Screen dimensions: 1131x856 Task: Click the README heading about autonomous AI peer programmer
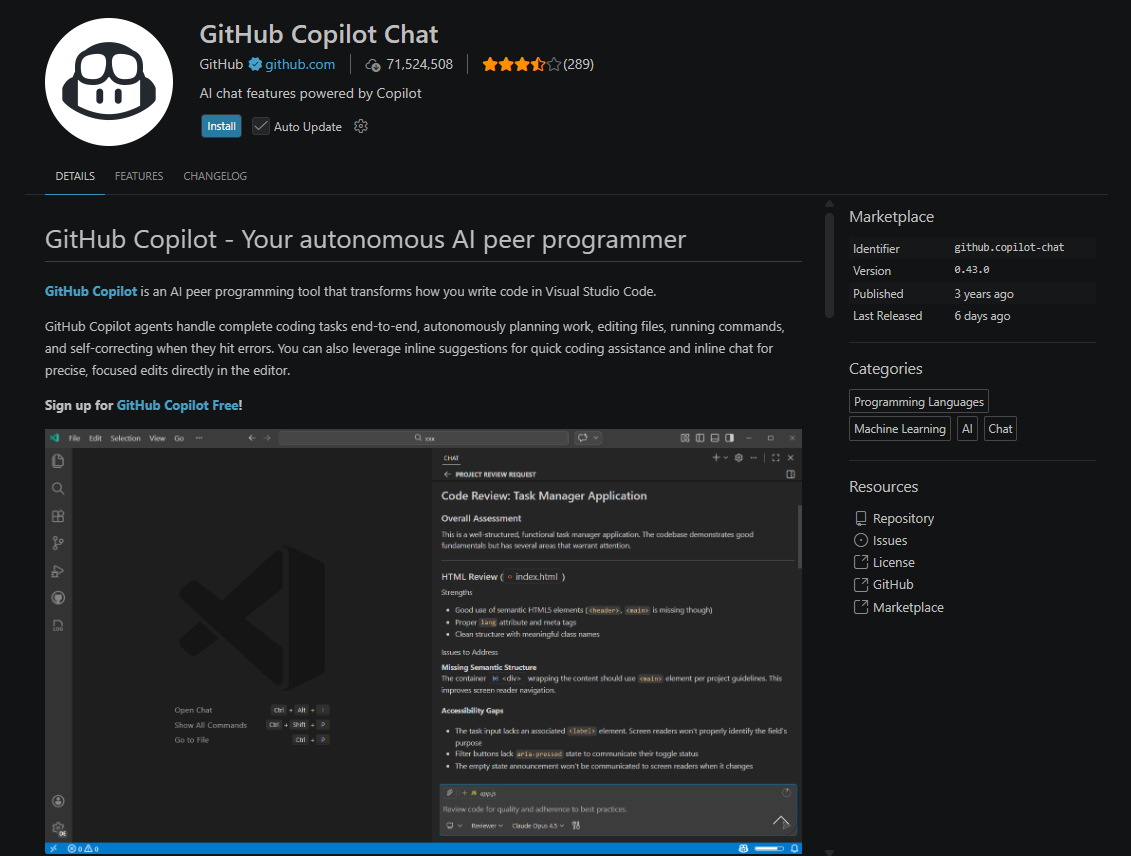click(365, 239)
